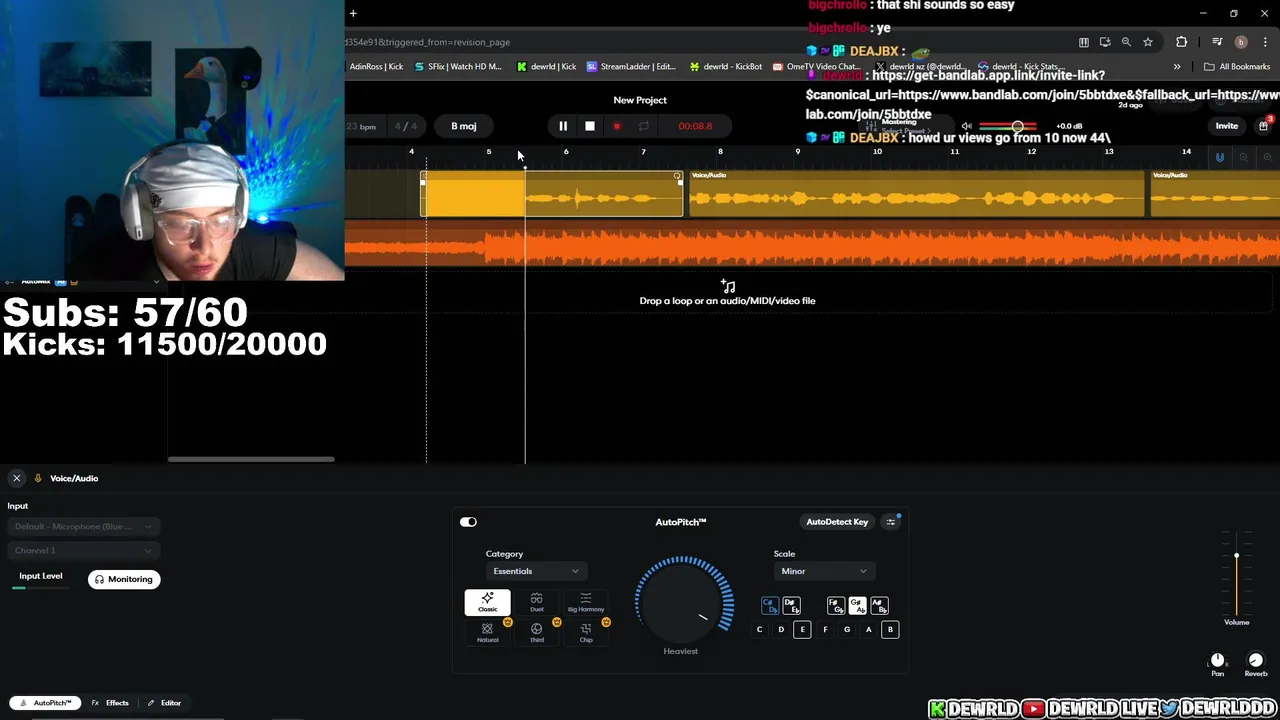Screen dimensions: 1280x720
Task: Bookmark this page with the star icon
Action: tap(1148, 42)
